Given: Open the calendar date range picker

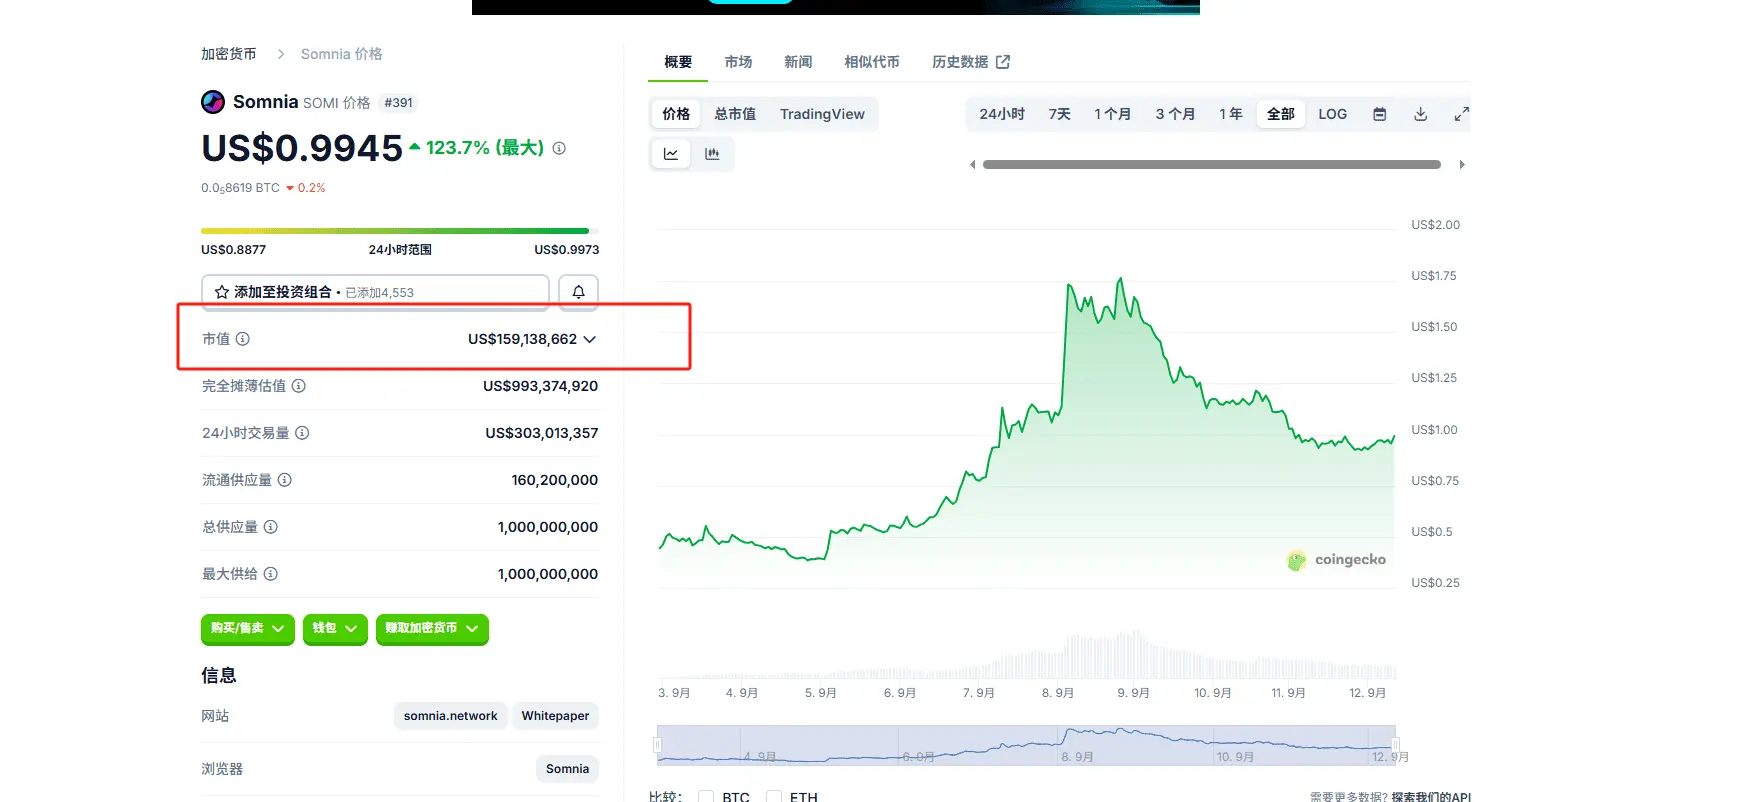Looking at the screenshot, I should tap(1380, 114).
